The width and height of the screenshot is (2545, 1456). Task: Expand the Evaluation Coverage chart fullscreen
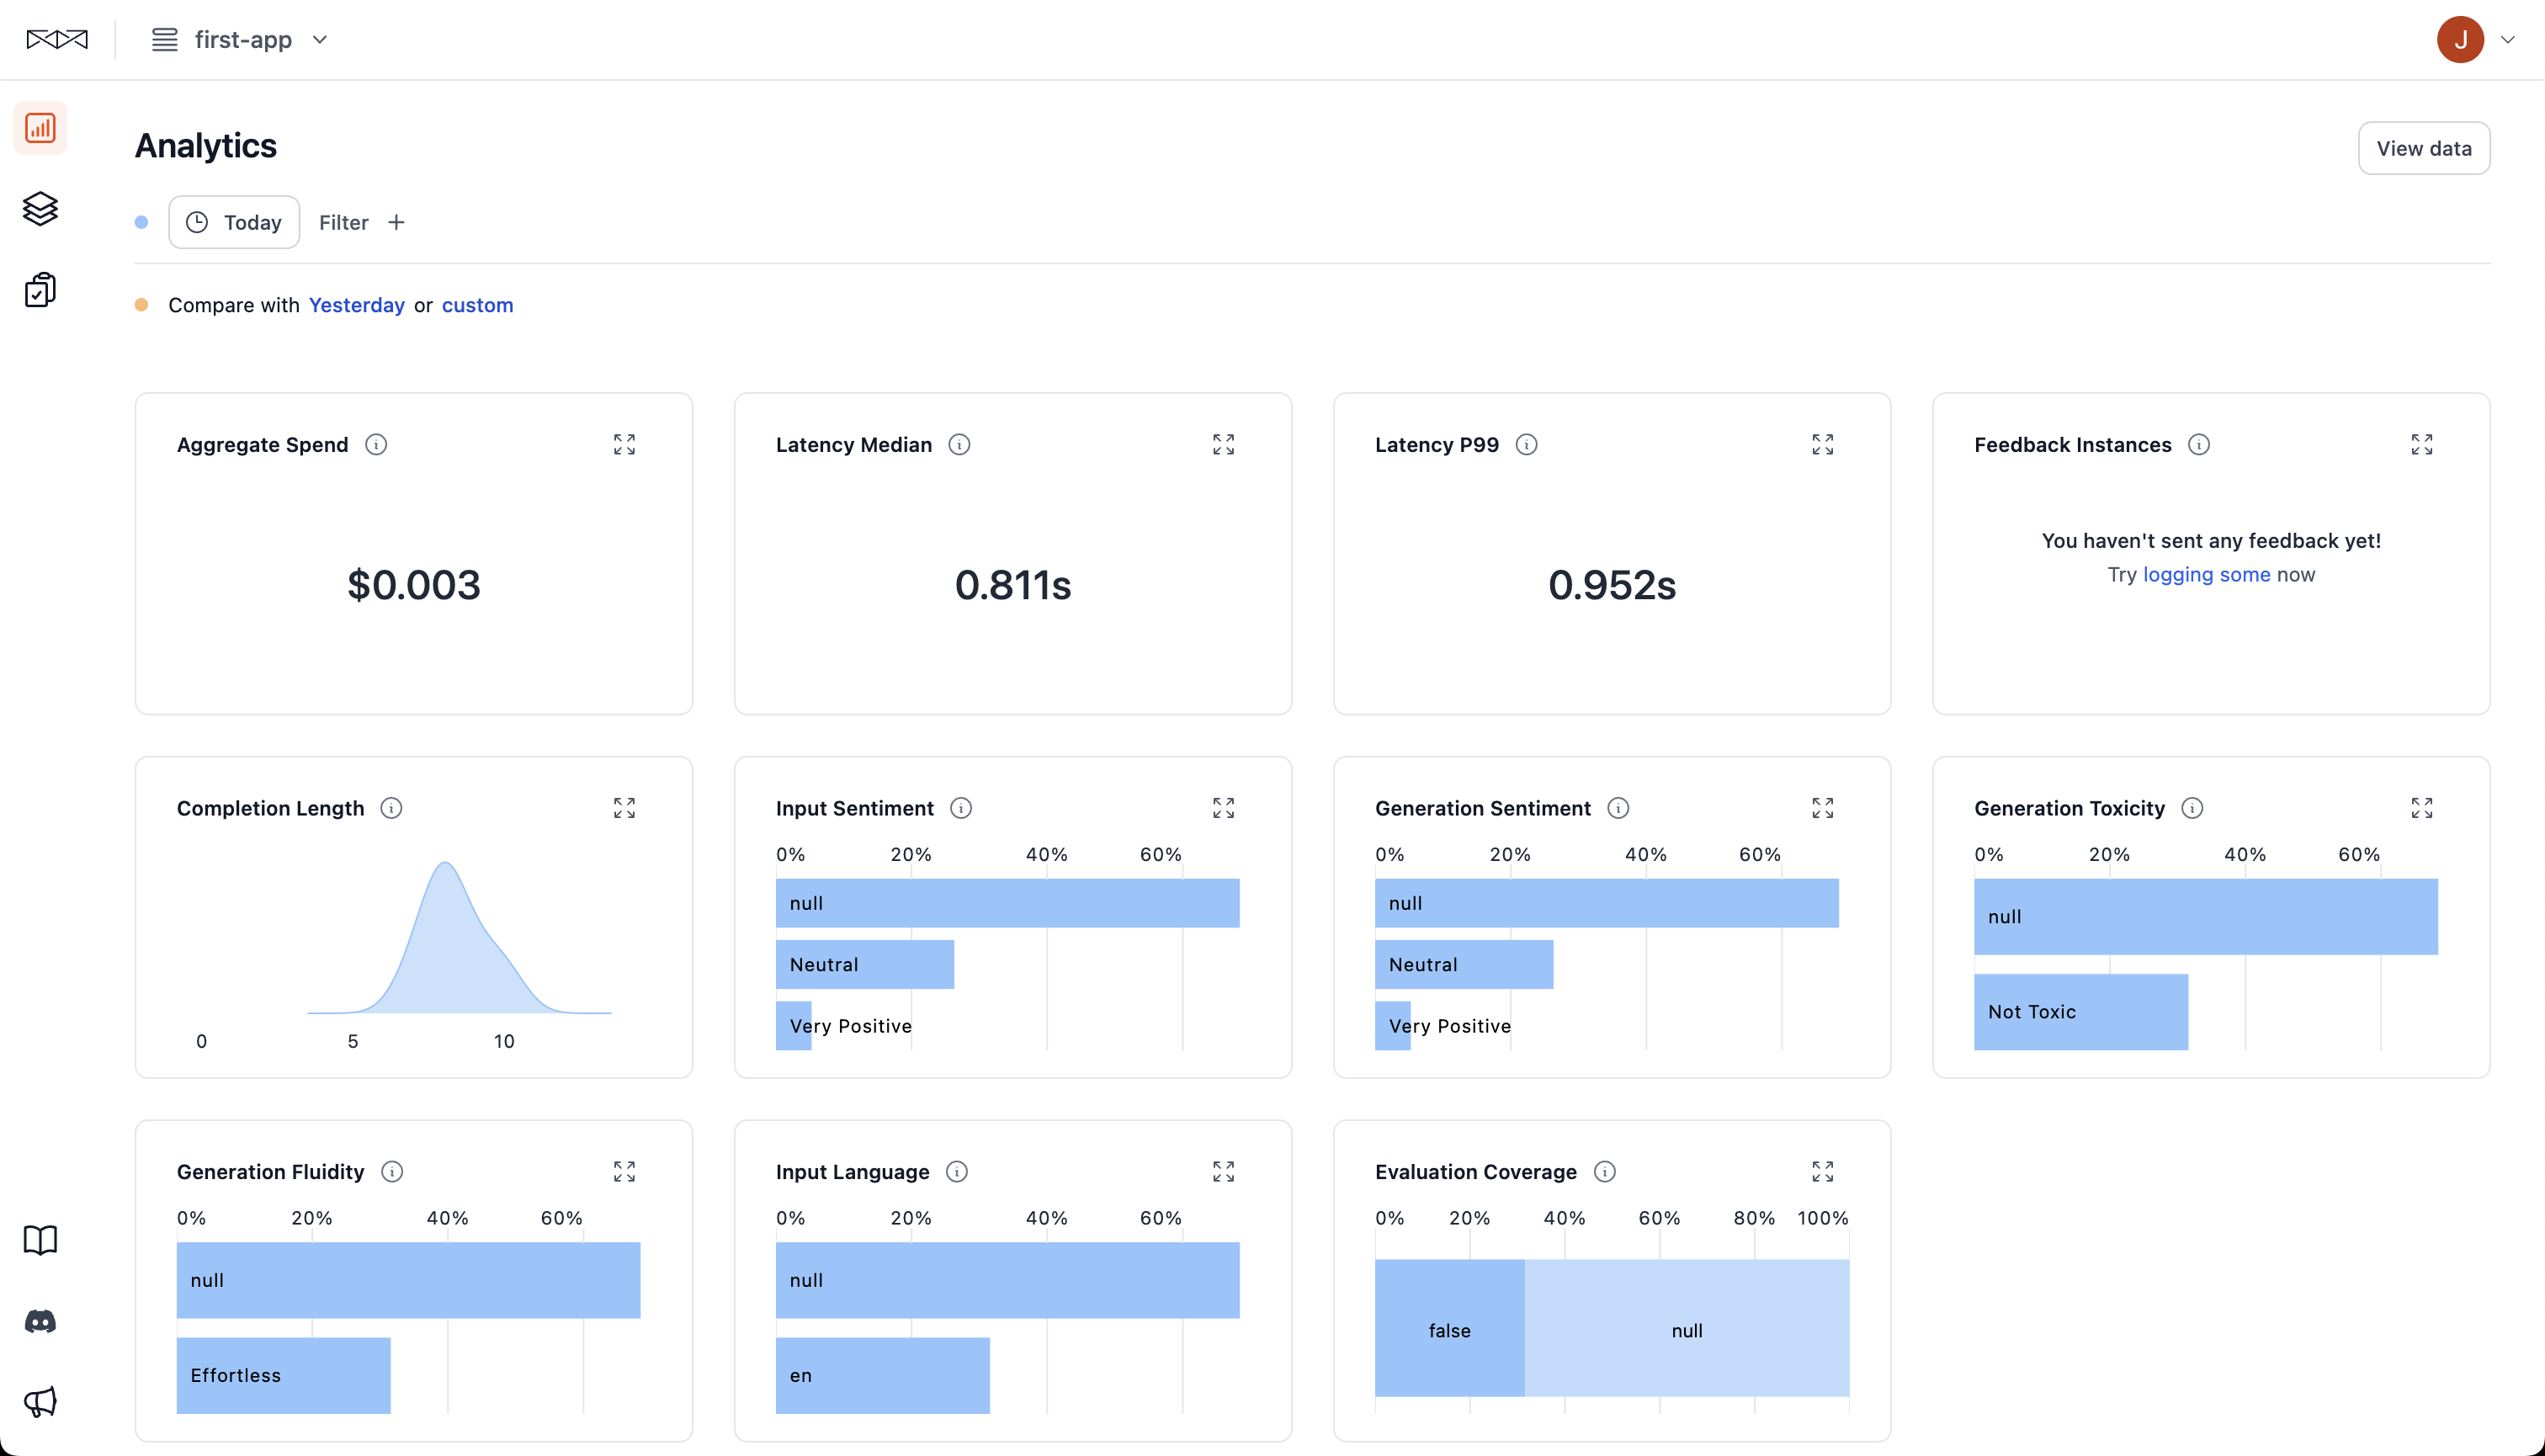1822,1171
